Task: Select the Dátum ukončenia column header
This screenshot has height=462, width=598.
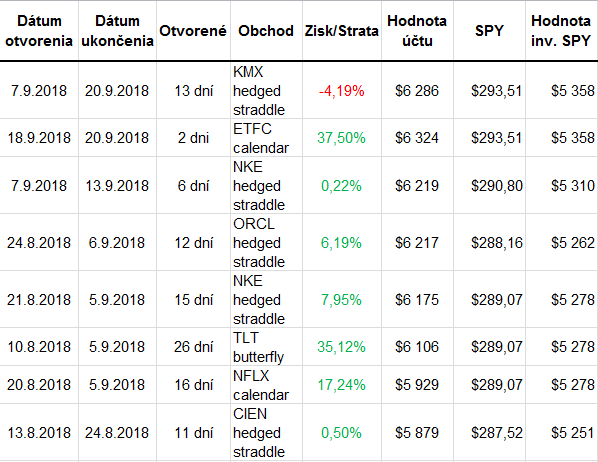Action: (117, 31)
